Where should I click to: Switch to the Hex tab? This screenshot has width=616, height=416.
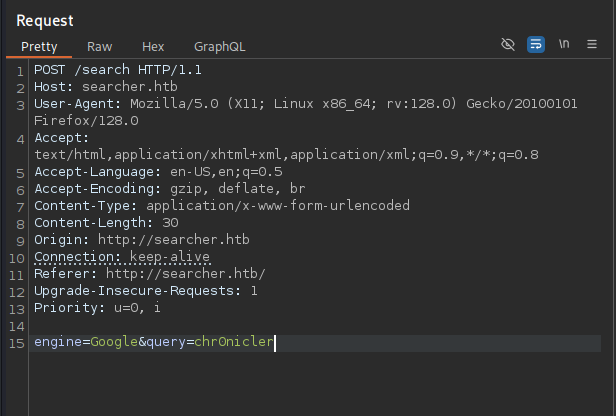click(x=153, y=47)
